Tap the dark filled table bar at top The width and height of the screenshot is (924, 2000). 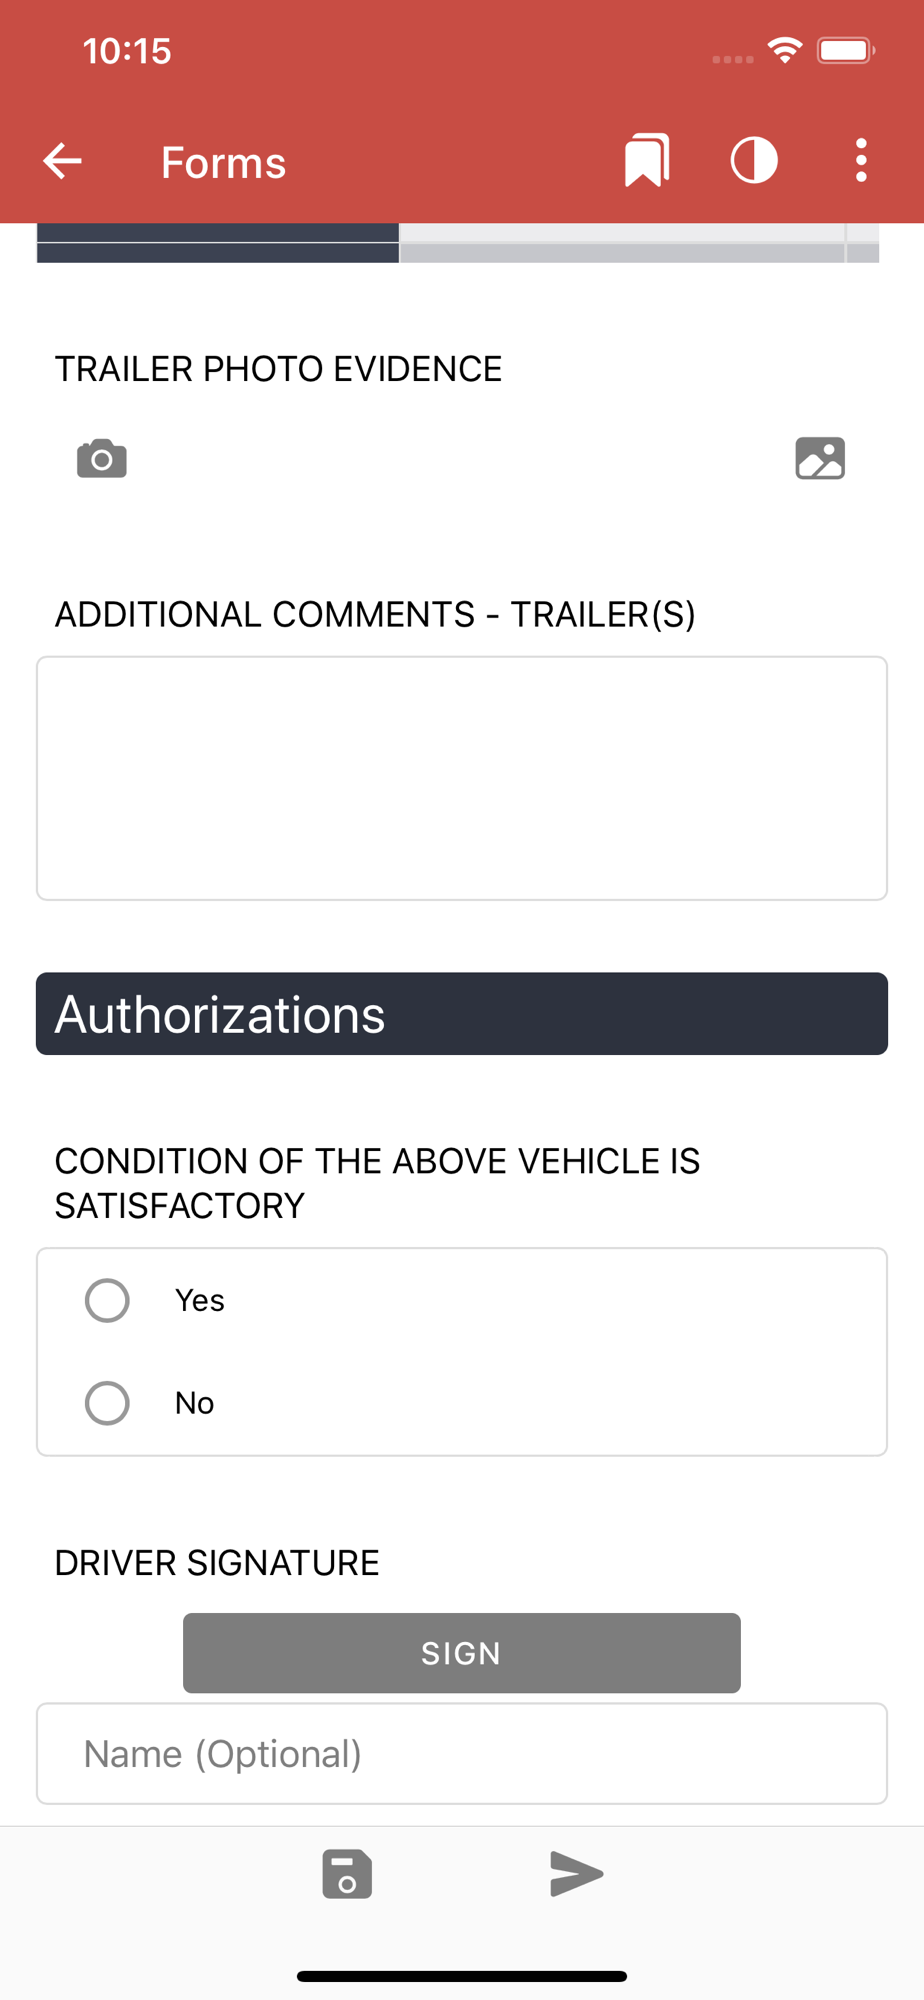pos(218,243)
